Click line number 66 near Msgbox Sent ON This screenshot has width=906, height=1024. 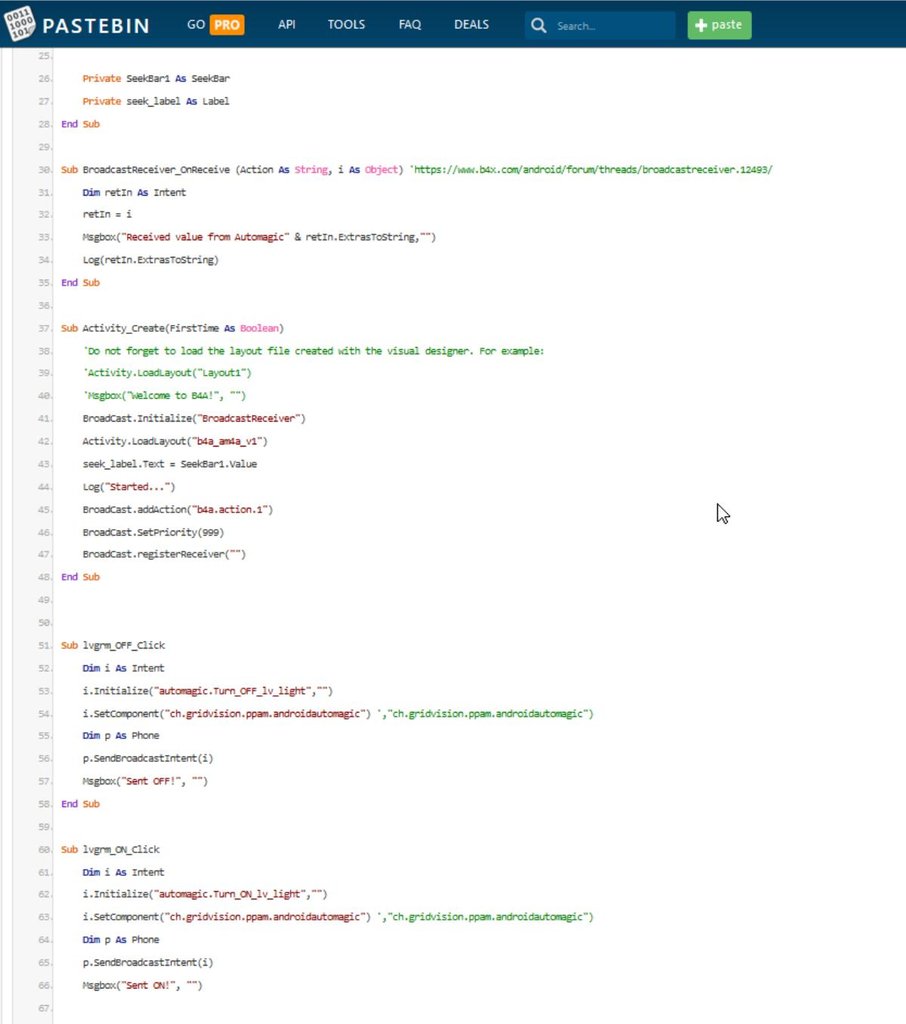pos(43,985)
